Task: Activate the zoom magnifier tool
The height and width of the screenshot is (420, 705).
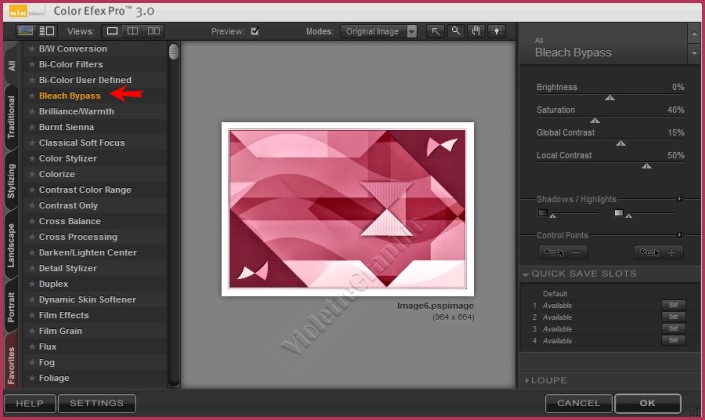Action: (x=455, y=31)
